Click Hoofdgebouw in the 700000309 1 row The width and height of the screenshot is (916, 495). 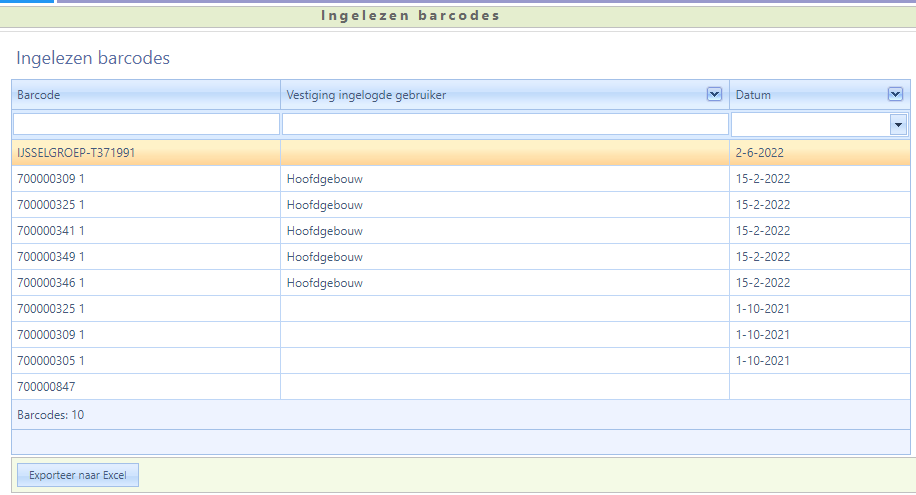click(324, 179)
